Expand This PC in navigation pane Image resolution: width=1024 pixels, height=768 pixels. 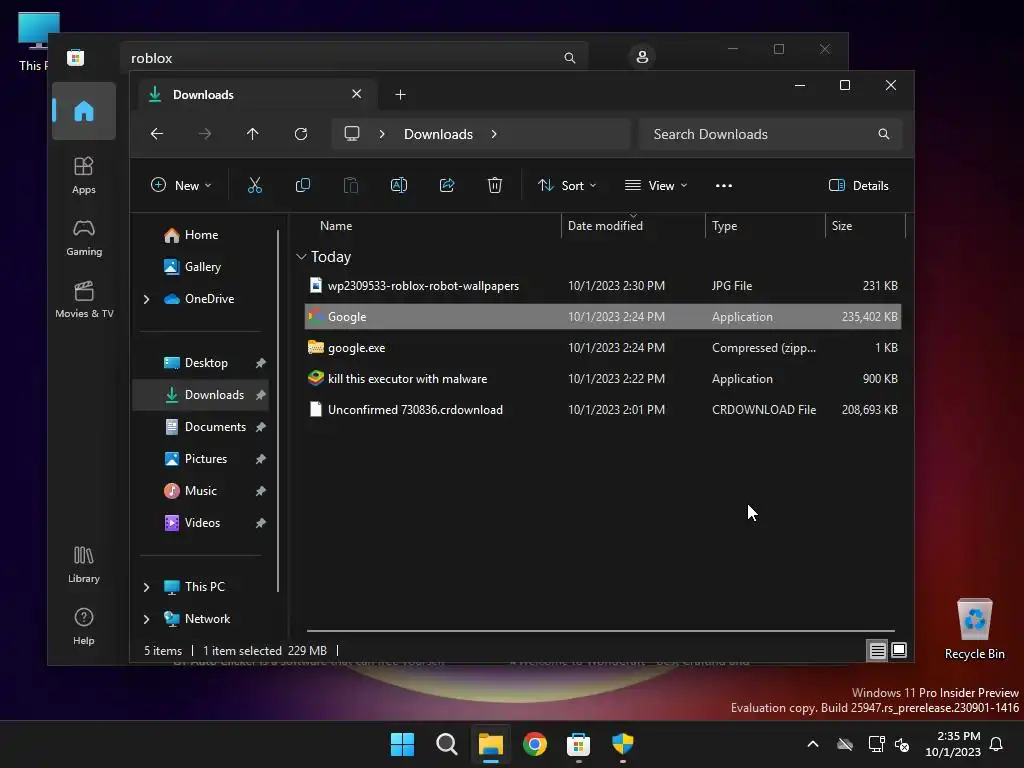146,587
